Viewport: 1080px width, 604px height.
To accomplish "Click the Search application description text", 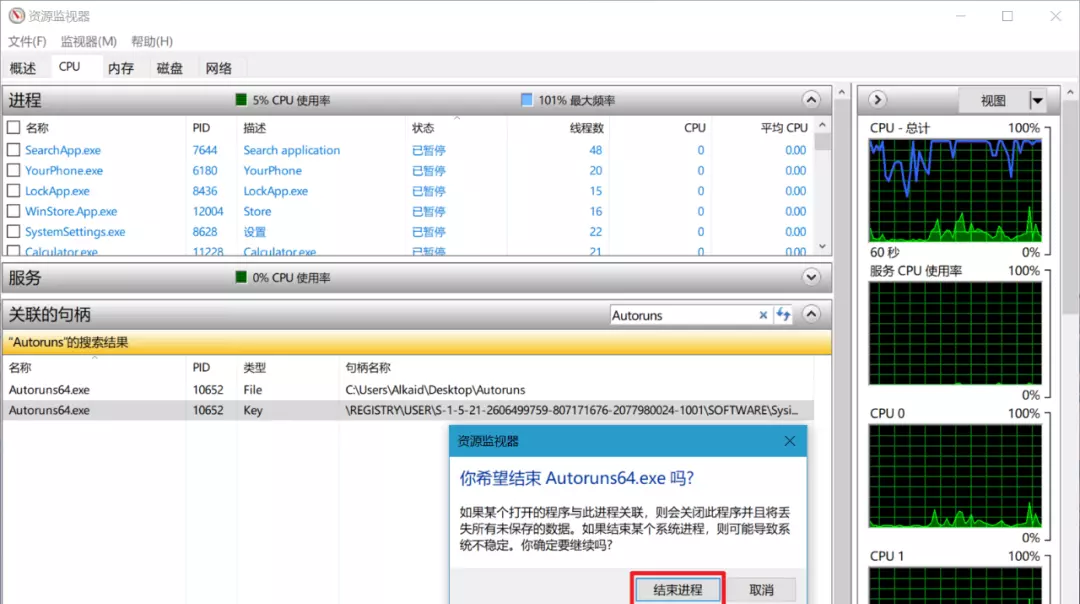I will point(291,149).
